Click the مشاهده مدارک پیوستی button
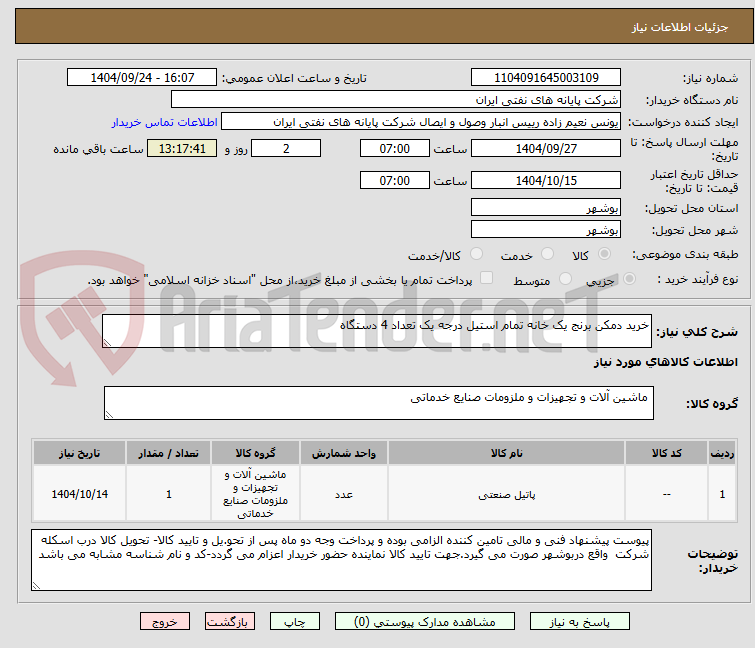This screenshot has height=648, width=755. (x=425, y=622)
